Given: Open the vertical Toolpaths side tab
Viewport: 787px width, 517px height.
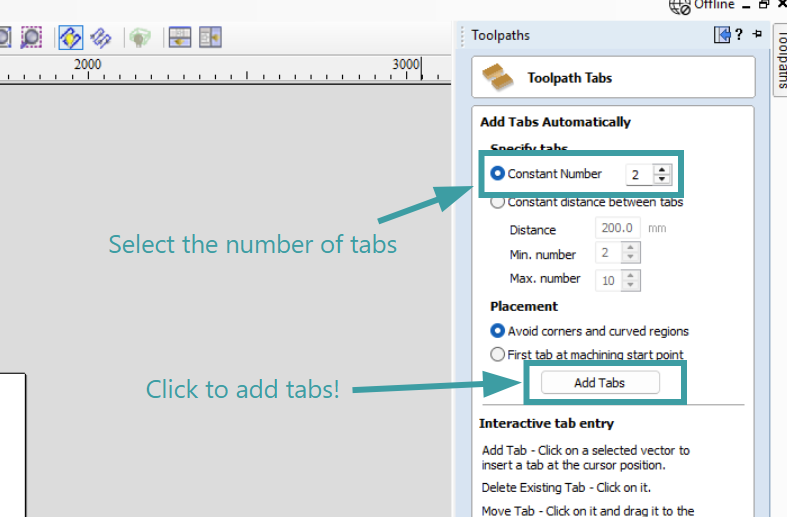Looking at the screenshot, I should 781,60.
